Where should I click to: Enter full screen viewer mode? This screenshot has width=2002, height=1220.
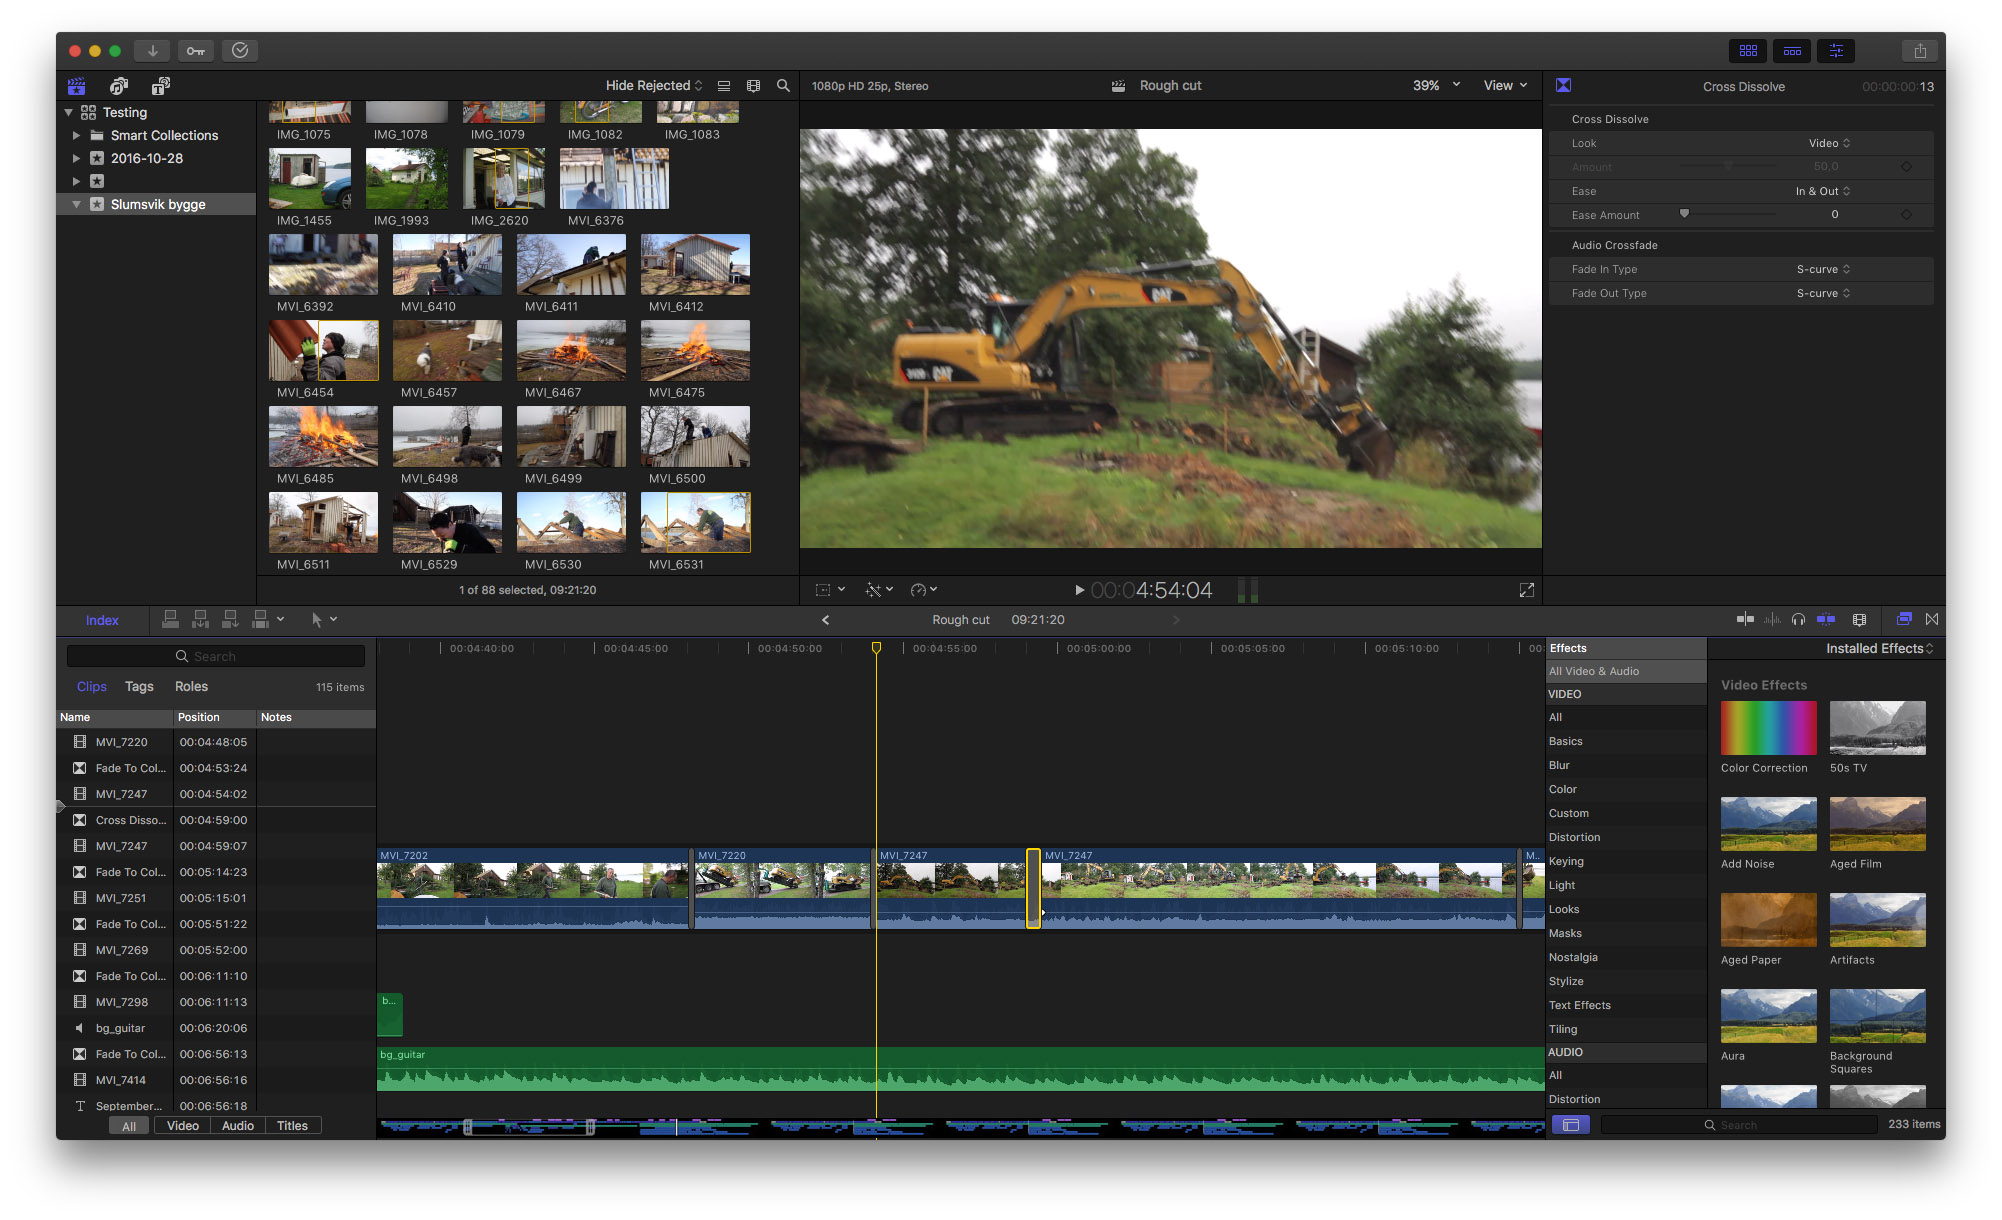click(x=1527, y=590)
